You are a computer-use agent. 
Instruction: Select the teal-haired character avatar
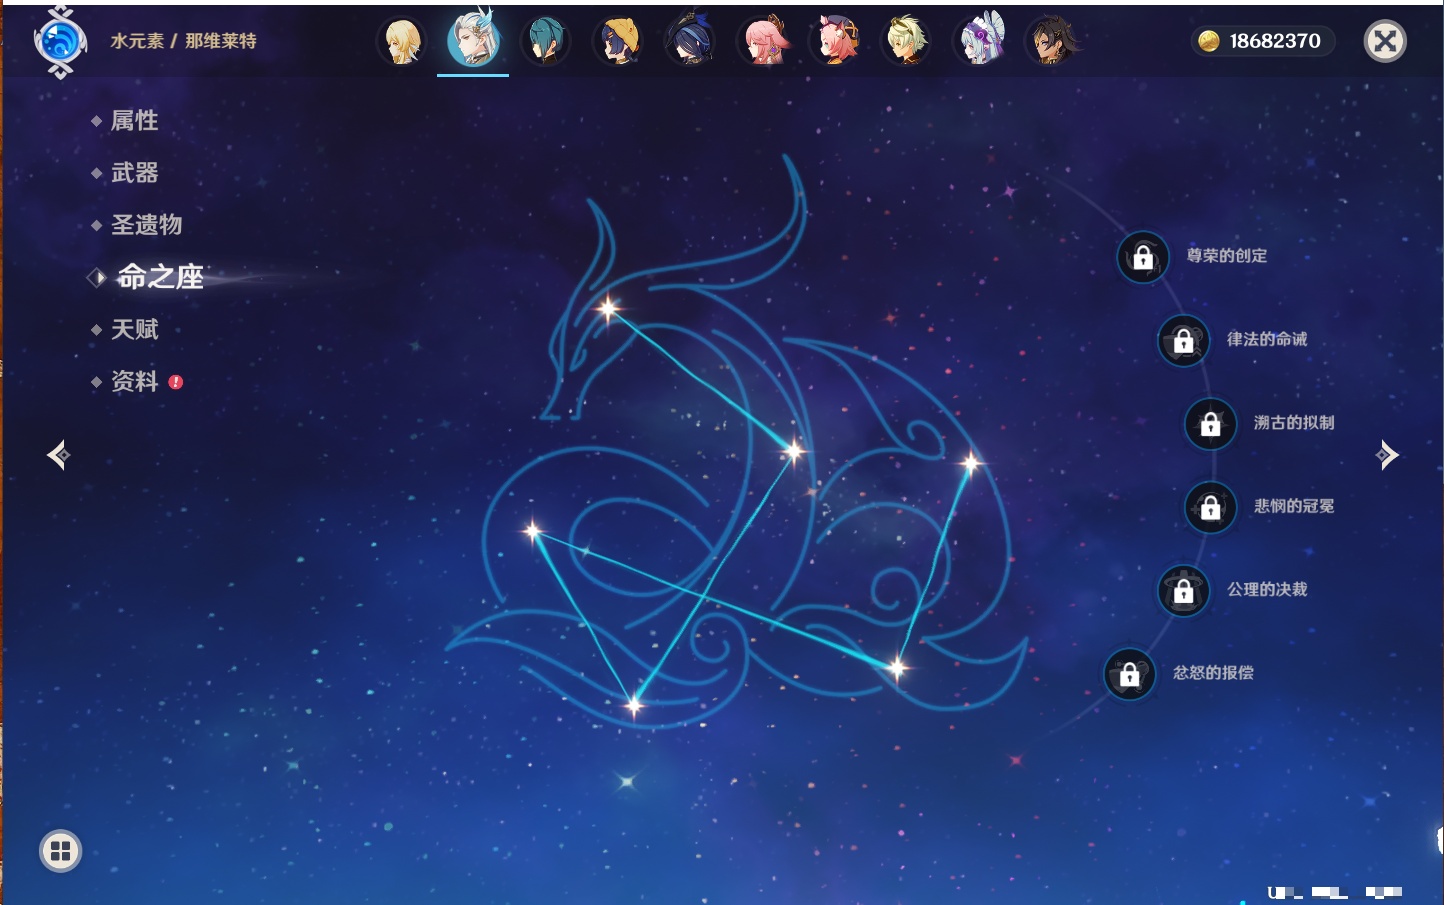pyautogui.click(x=546, y=42)
